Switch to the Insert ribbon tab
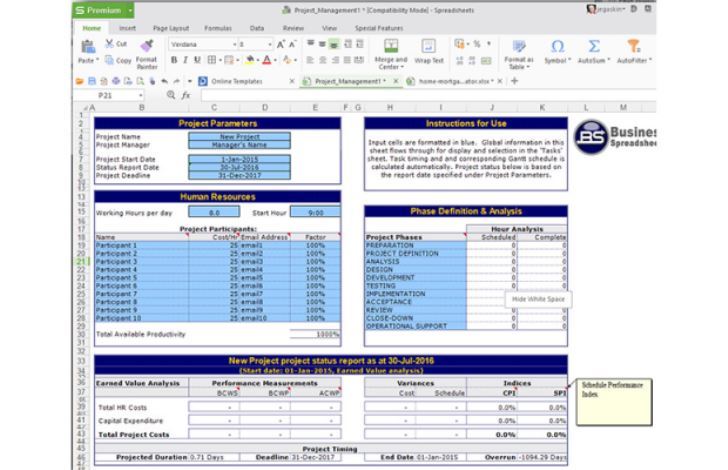 pyautogui.click(x=127, y=28)
